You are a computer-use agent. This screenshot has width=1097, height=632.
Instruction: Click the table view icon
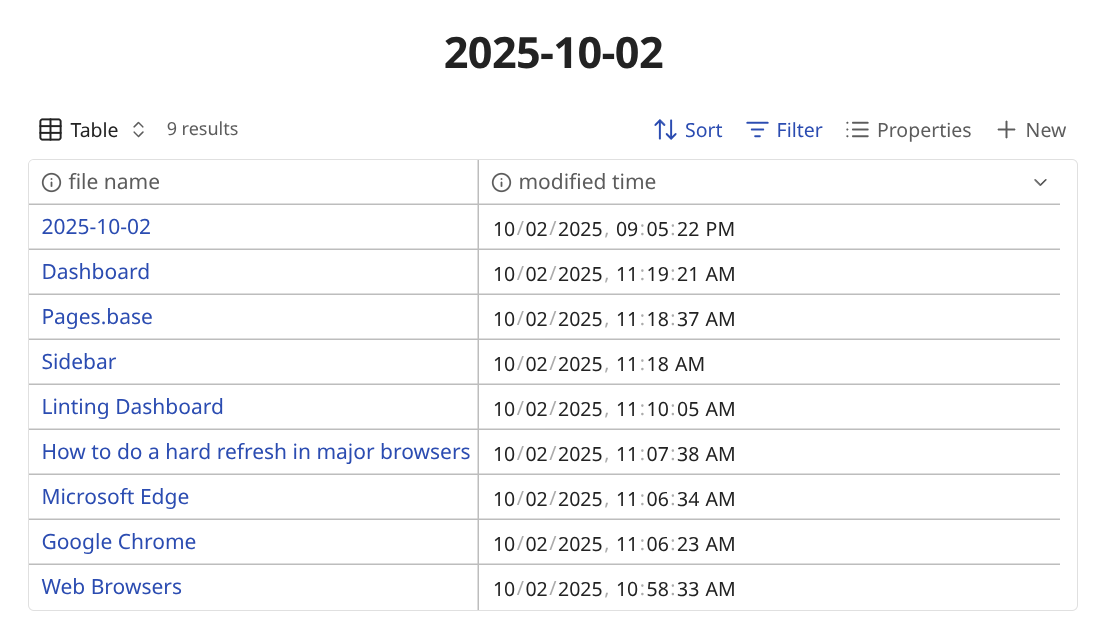(50, 130)
